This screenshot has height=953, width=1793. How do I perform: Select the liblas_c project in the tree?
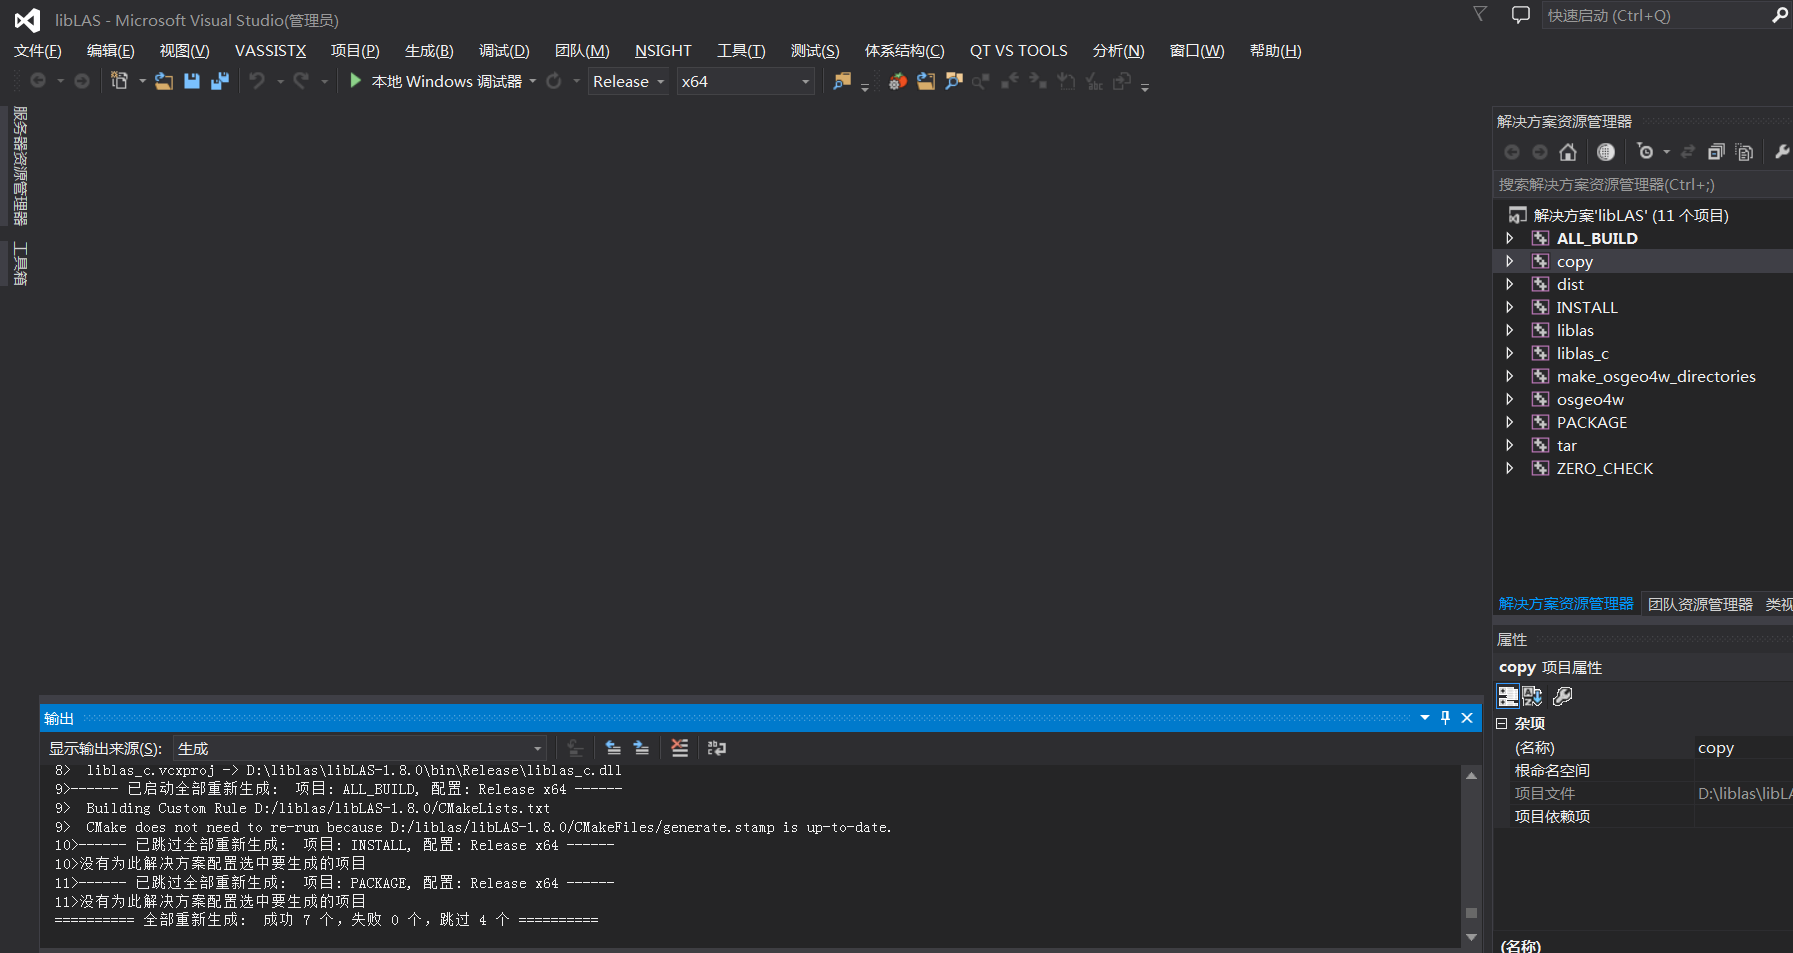(1582, 353)
